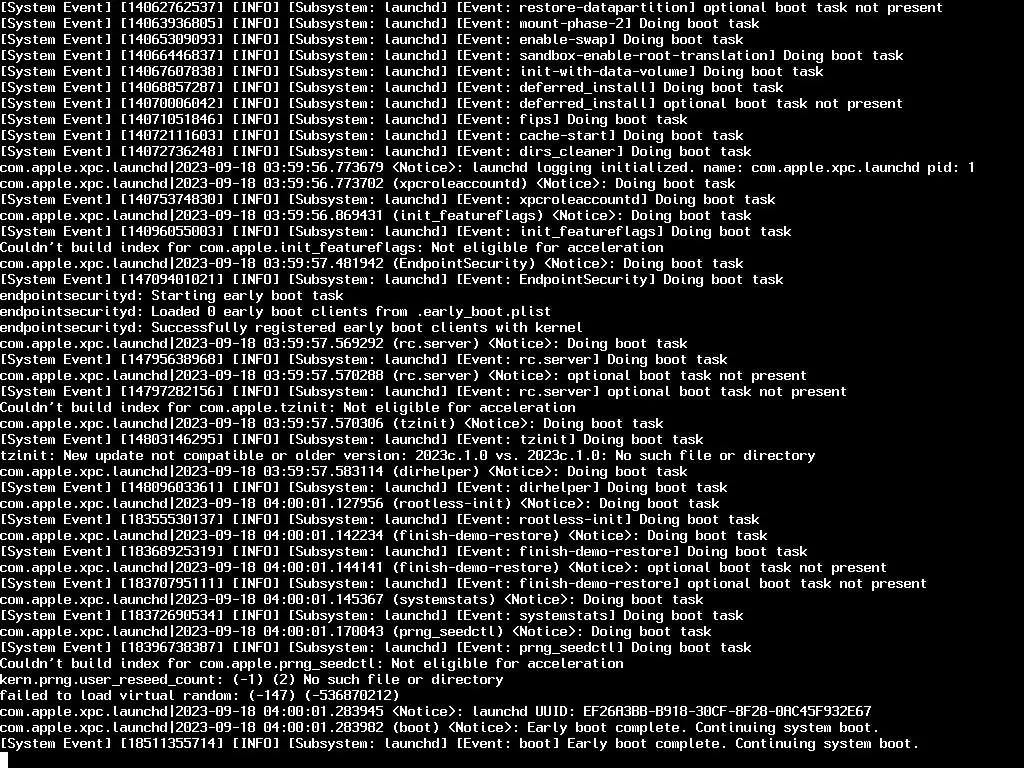Click the timestamp 14795638968 on rc.server line
This screenshot has width=1024, height=768.
172,359
